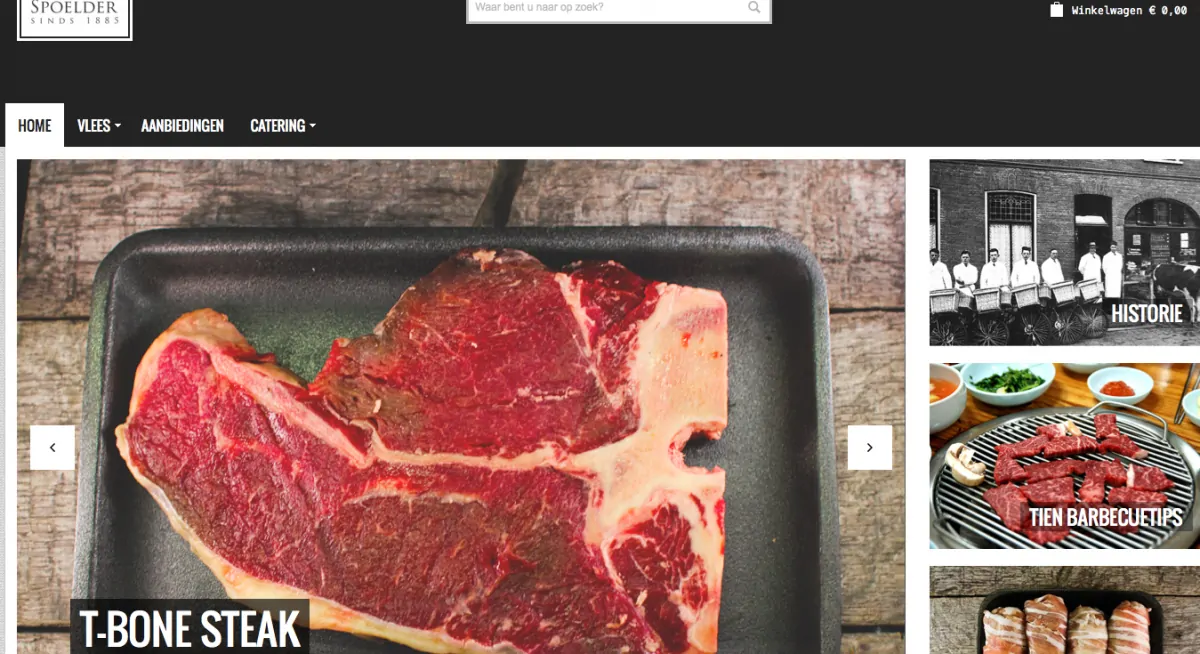
Task: Expand the Catering dropdown menu
Action: pos(283,126)
